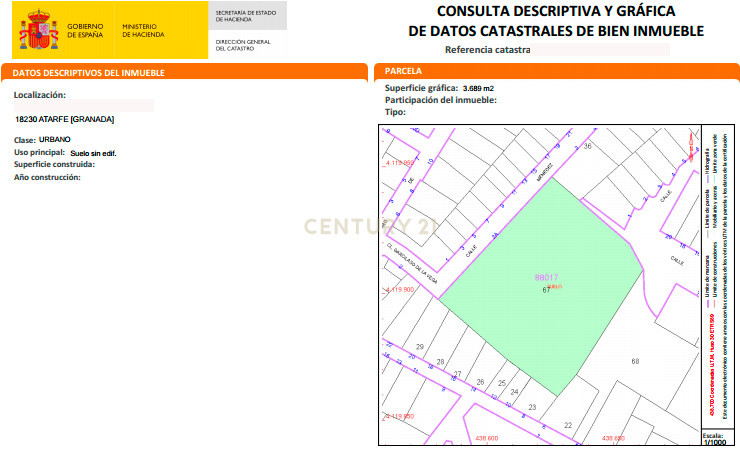
Task: Click the red north arrow on map
Action: click(x=691, y=147)
